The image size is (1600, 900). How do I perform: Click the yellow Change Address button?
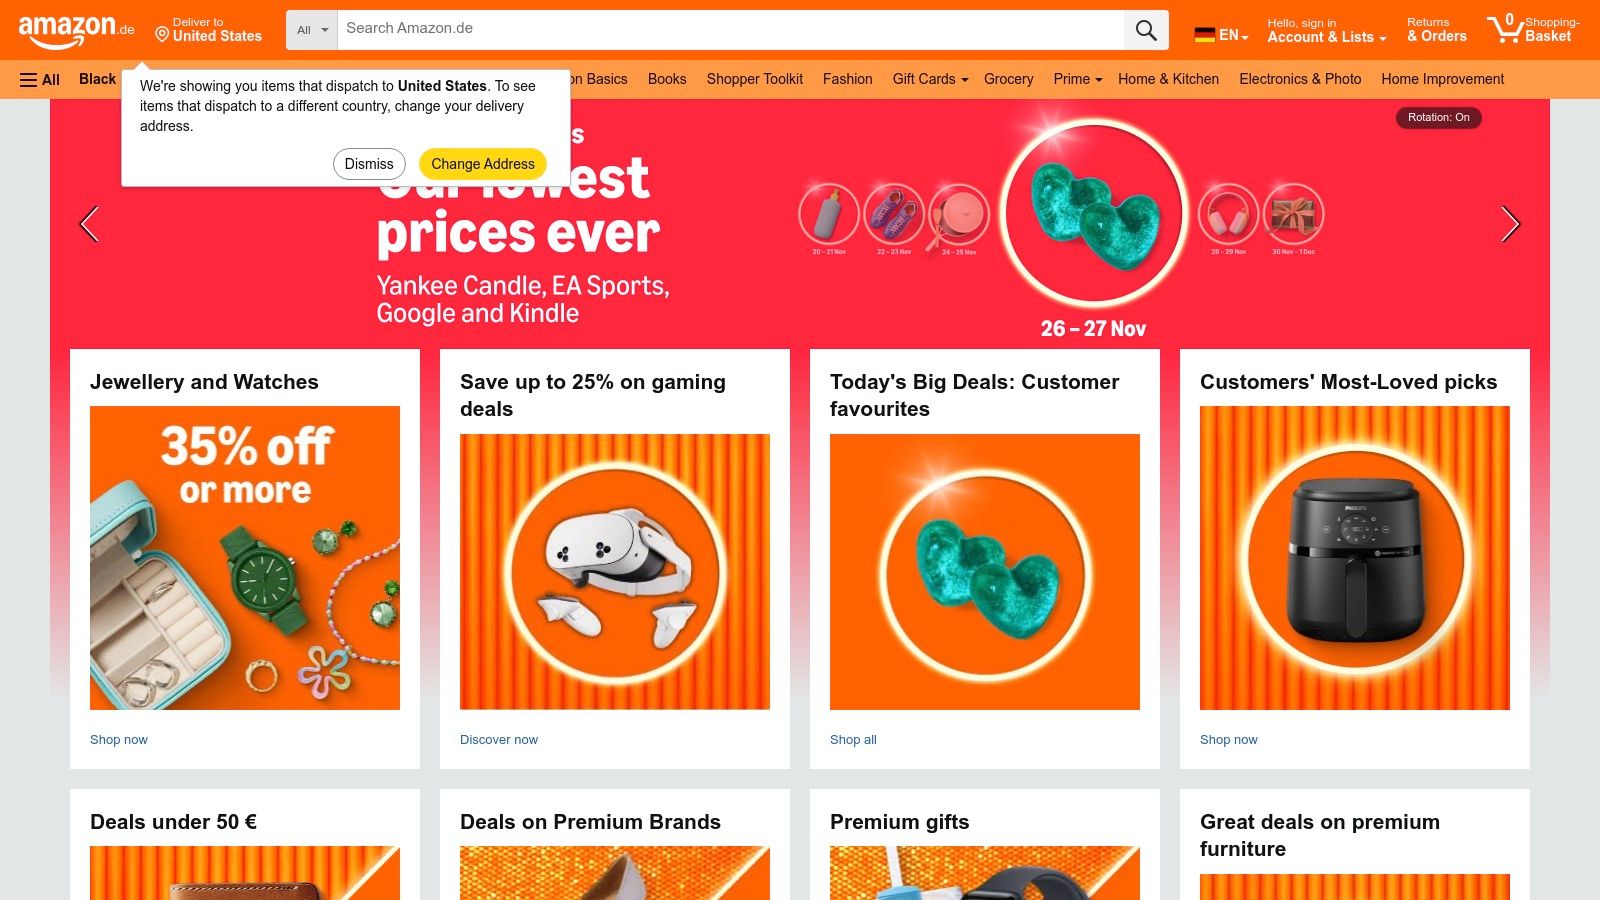pos(483,164)
